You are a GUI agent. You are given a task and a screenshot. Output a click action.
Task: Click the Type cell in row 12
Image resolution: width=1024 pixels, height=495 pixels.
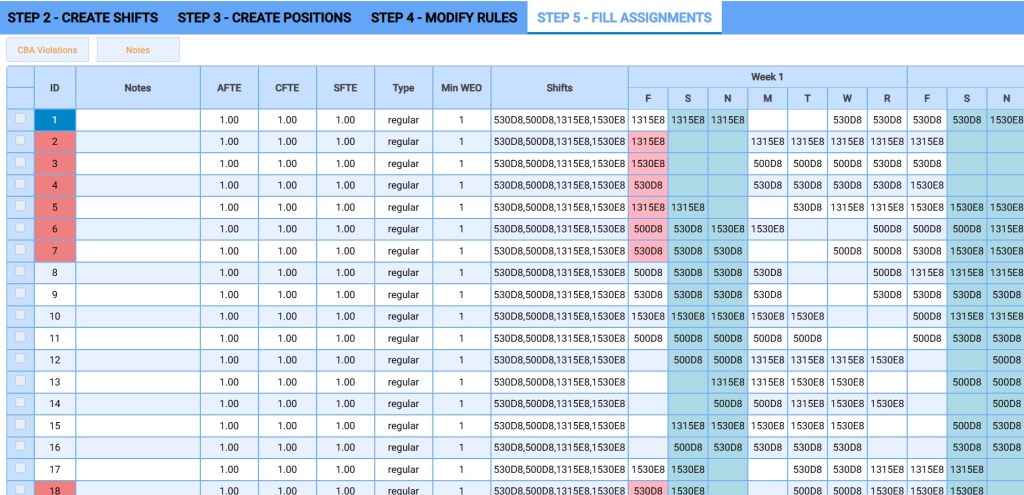[x=403, y=360]
